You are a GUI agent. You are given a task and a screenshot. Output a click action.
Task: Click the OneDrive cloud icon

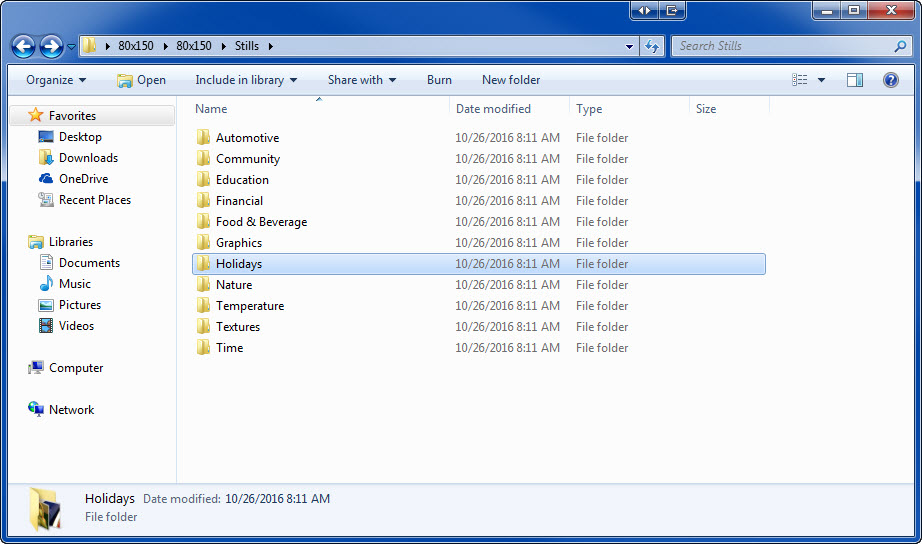coord(46,178)
